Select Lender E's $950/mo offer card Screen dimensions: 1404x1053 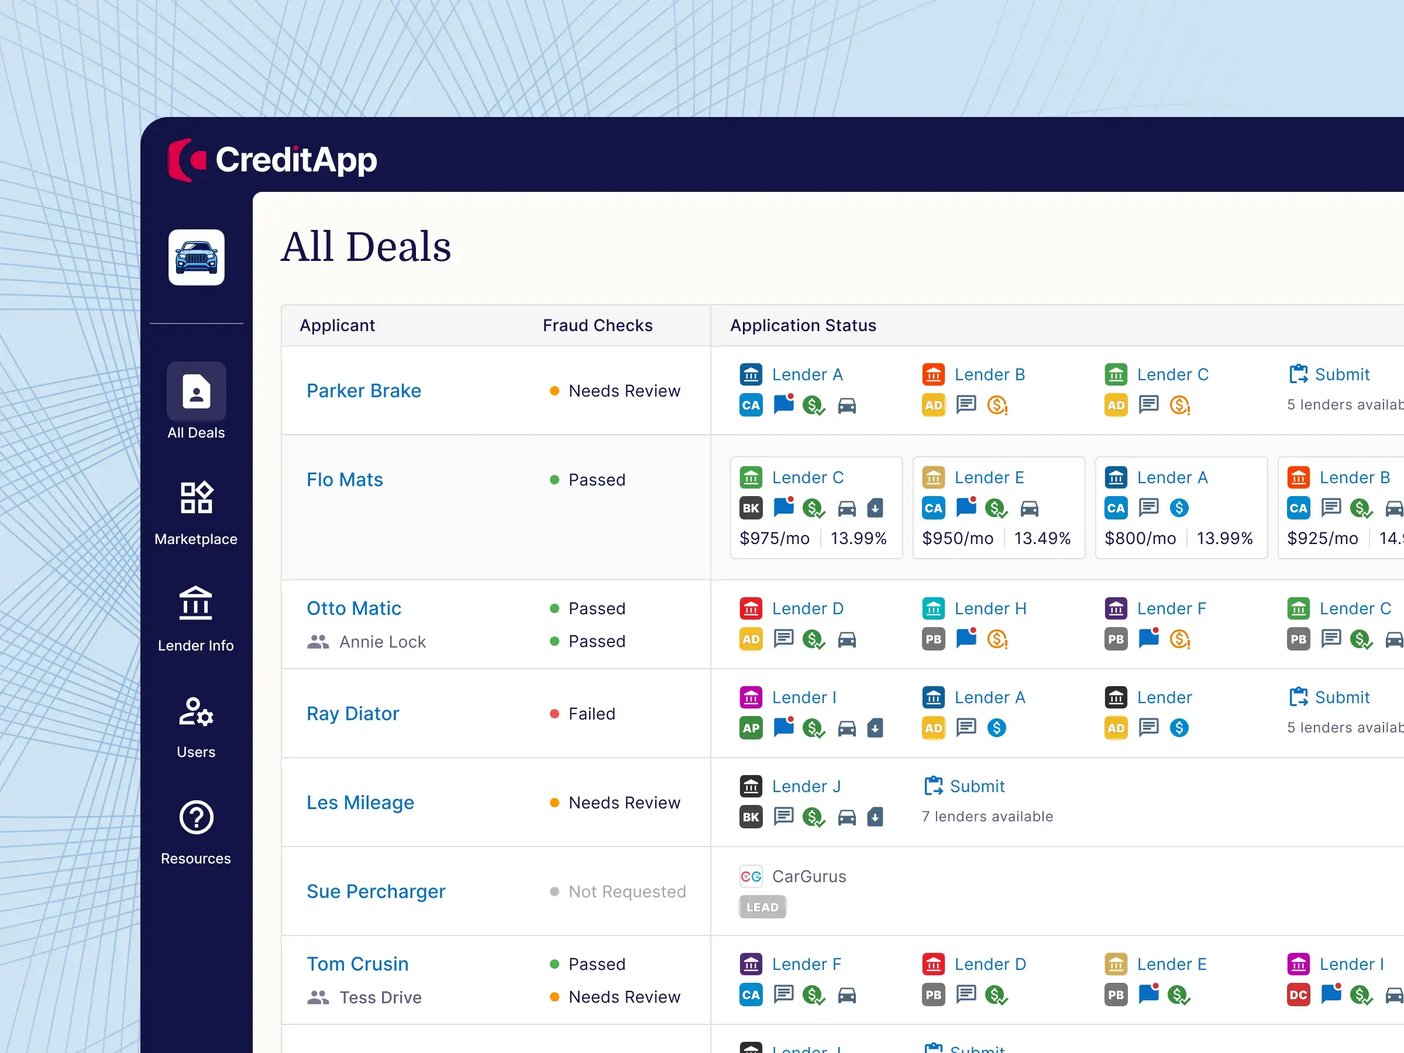point(998,508)
